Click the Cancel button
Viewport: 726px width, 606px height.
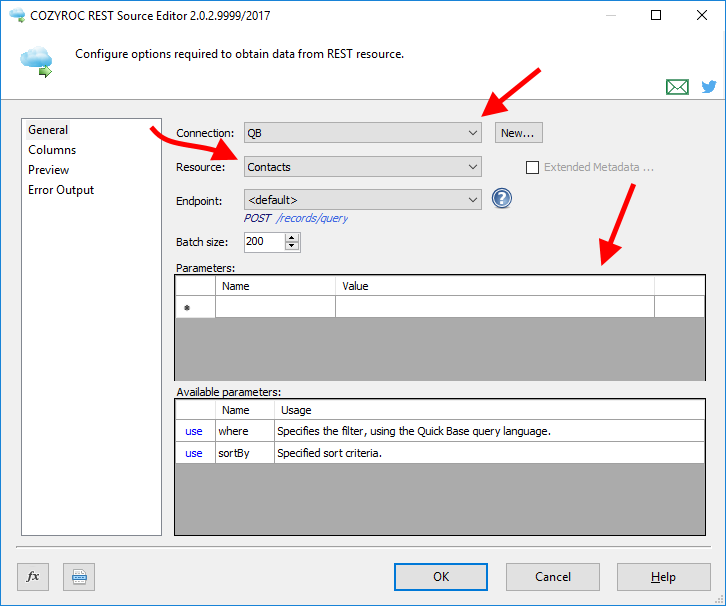coord(553,577)
